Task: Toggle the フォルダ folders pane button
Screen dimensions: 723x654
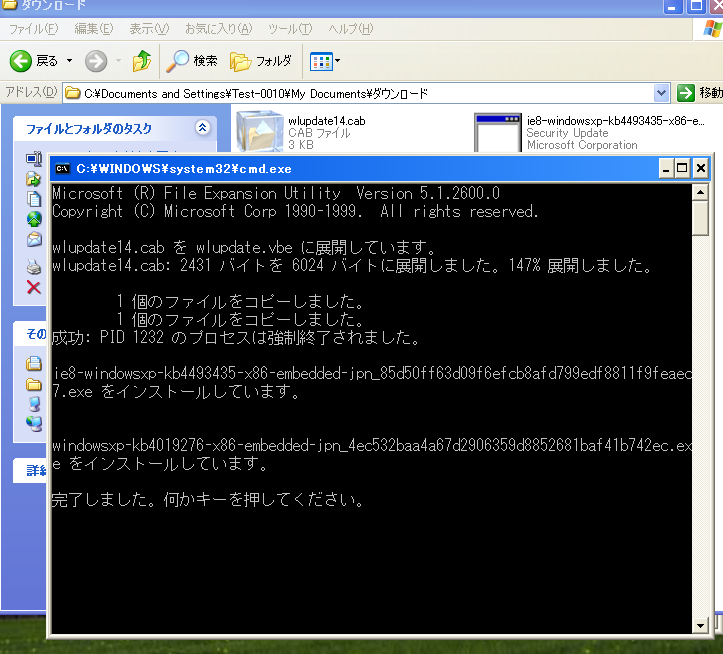Action: click(261, 61)
